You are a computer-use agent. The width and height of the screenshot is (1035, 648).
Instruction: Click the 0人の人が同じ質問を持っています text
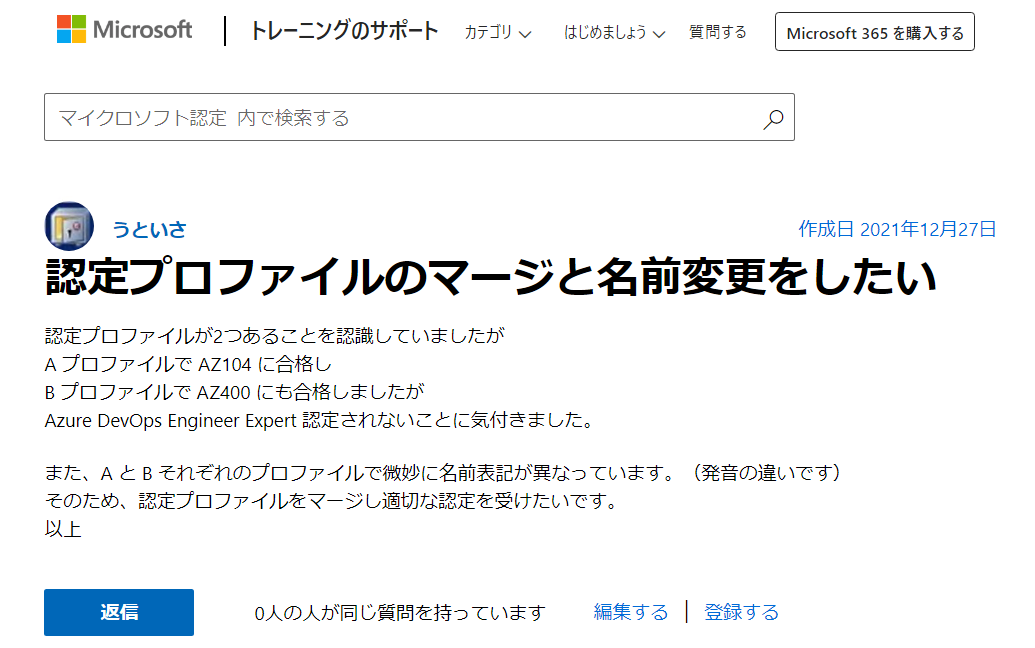point(400,613)
